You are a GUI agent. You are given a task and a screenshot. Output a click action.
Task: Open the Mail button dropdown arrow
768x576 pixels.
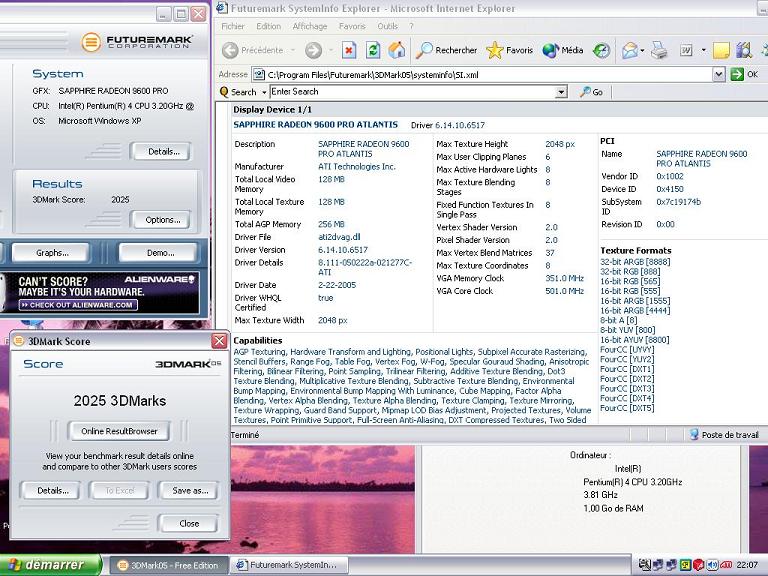coord(642,50)
